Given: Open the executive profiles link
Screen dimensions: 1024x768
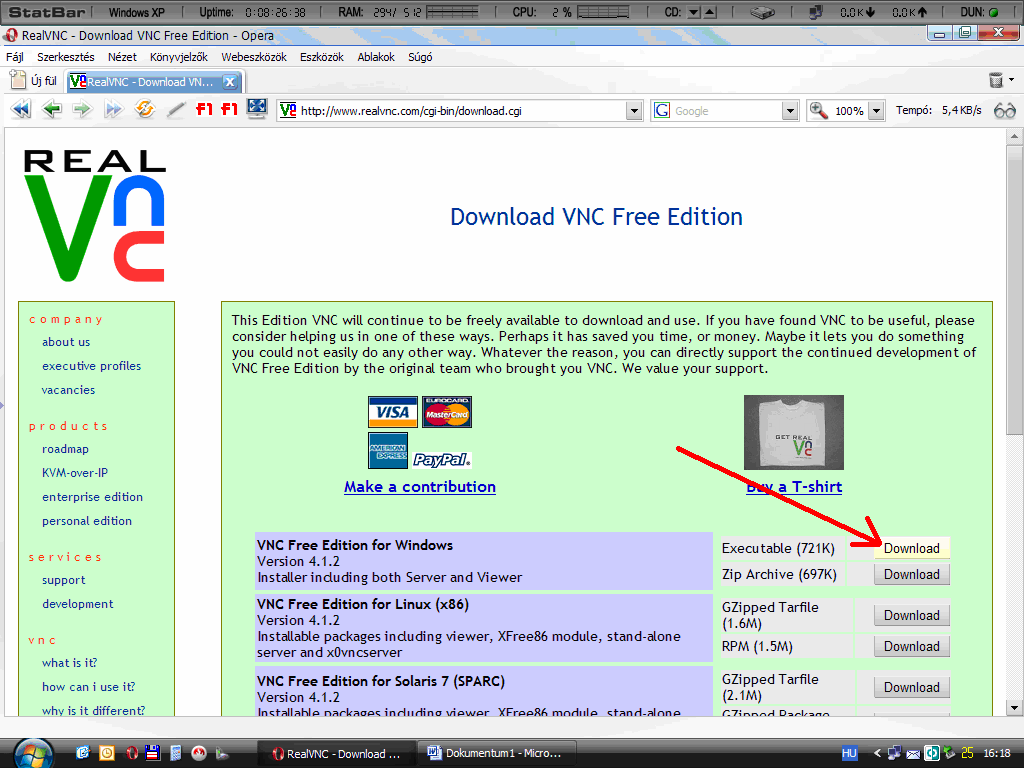Looking at the screenshot, I should tap(91, 366).
